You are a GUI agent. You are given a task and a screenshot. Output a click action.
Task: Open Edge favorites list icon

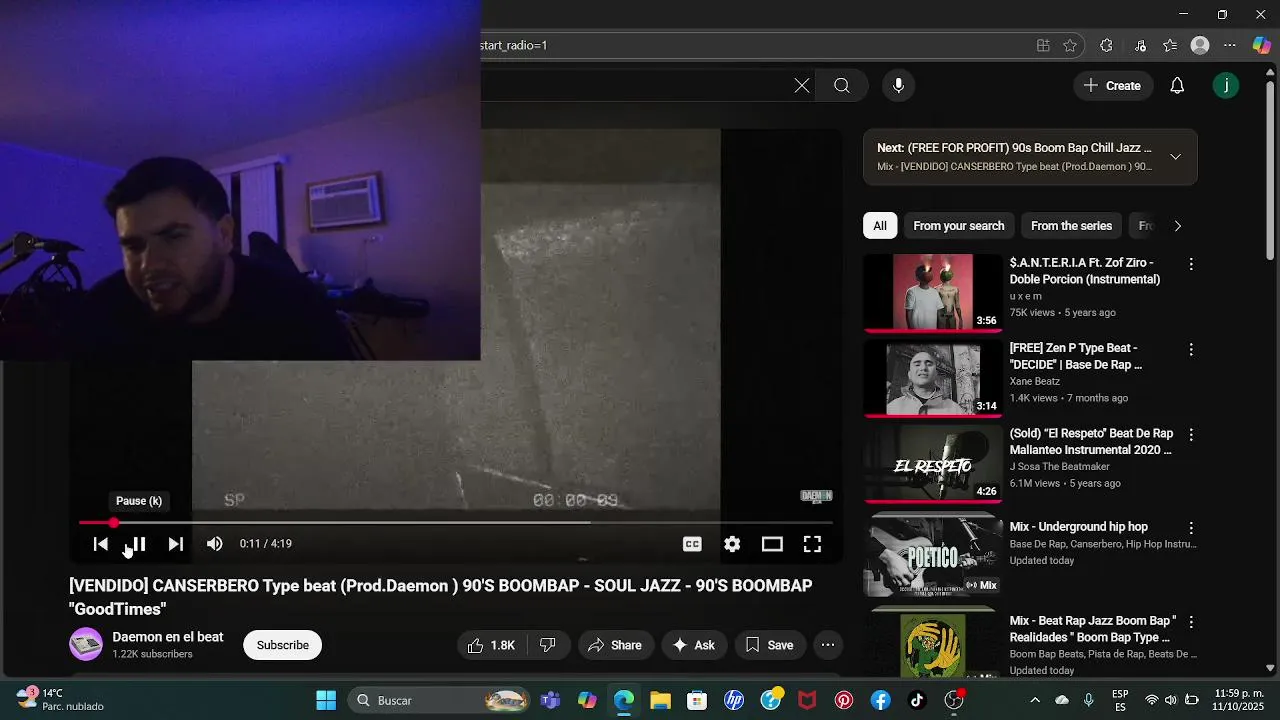click(1170, 45)
